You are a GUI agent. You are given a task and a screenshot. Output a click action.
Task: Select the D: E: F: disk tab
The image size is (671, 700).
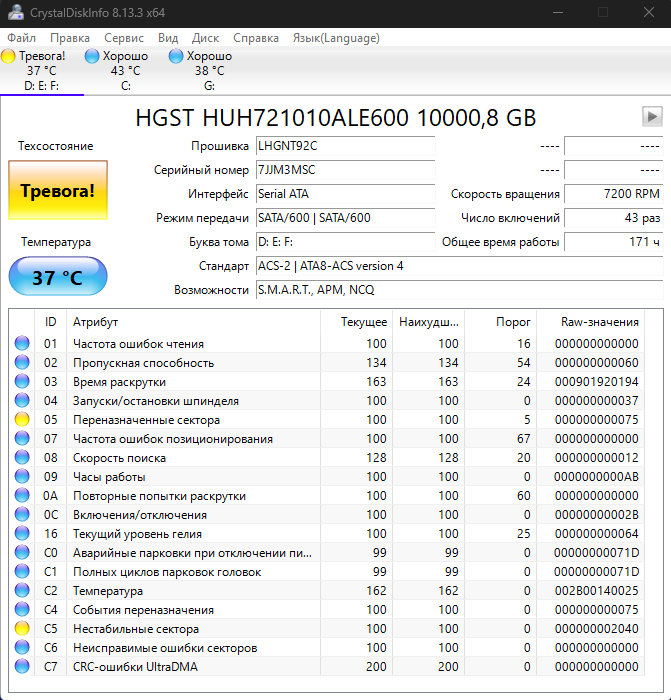tap(42, 71)
